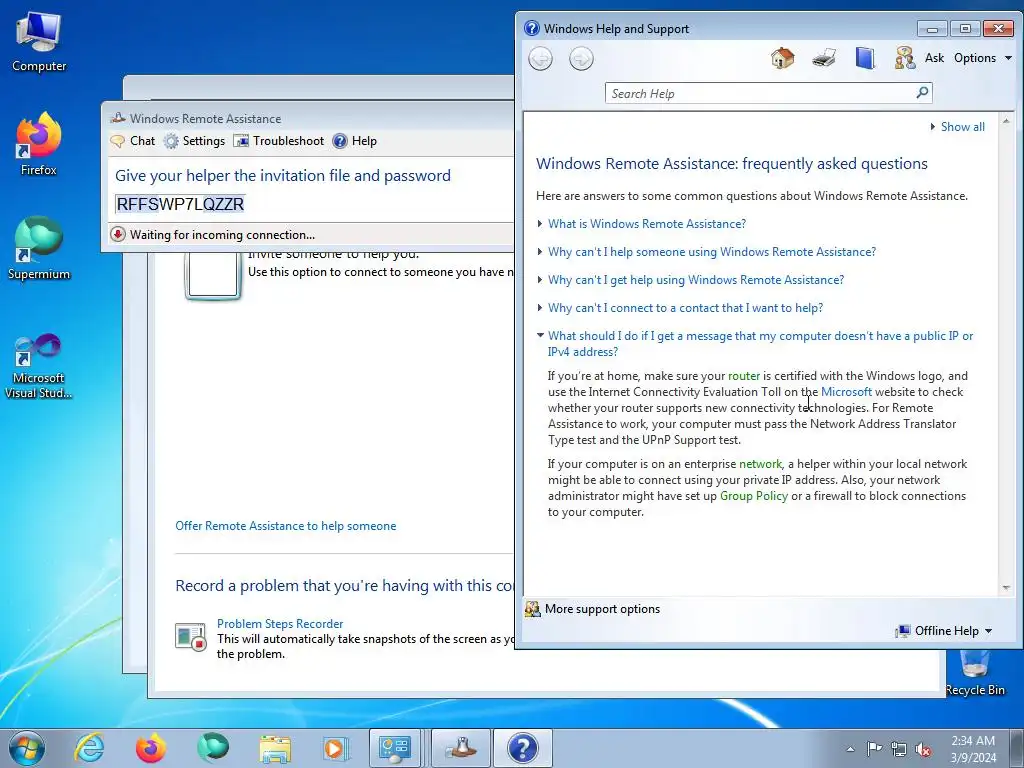
Task: Open the Group Policy glossary link
Action: (x=754, y=496)
